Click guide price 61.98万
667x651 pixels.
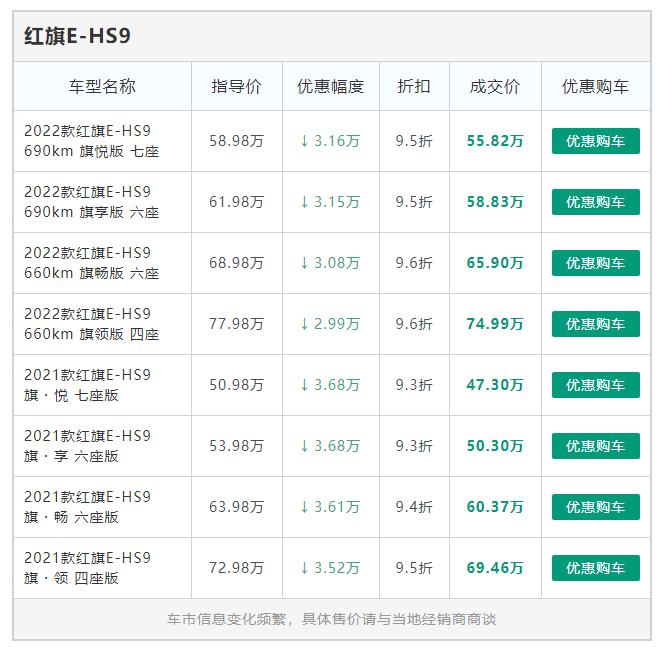pos(237,202)
